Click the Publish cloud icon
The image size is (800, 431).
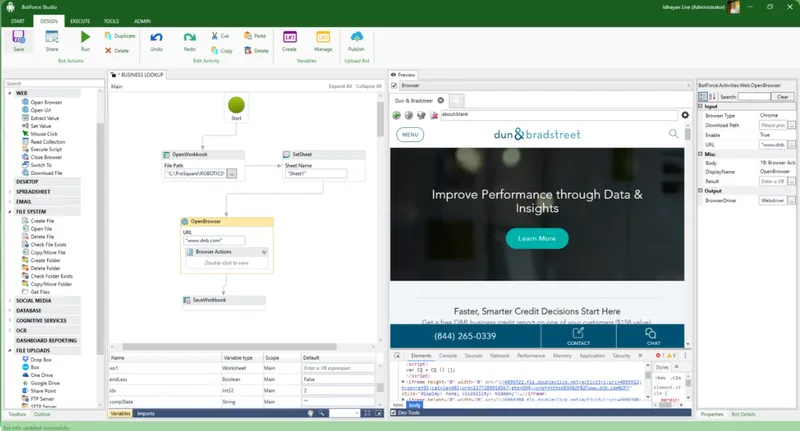pyautogui.click(x=356, y=37)
